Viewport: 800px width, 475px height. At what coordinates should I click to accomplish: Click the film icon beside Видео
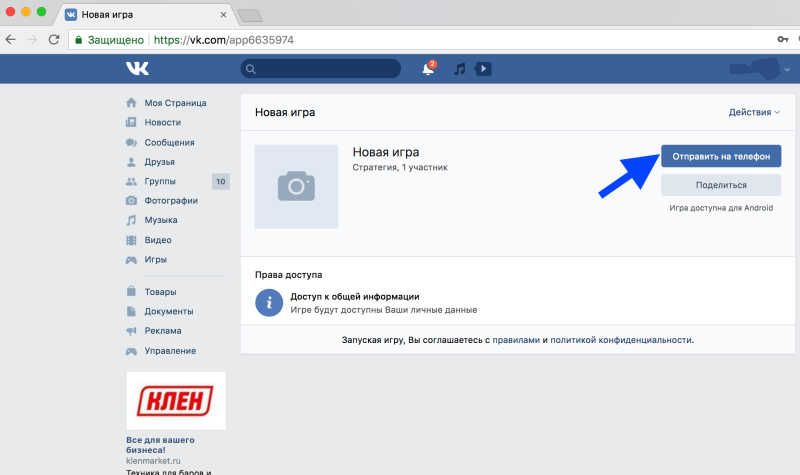(131, 240)
